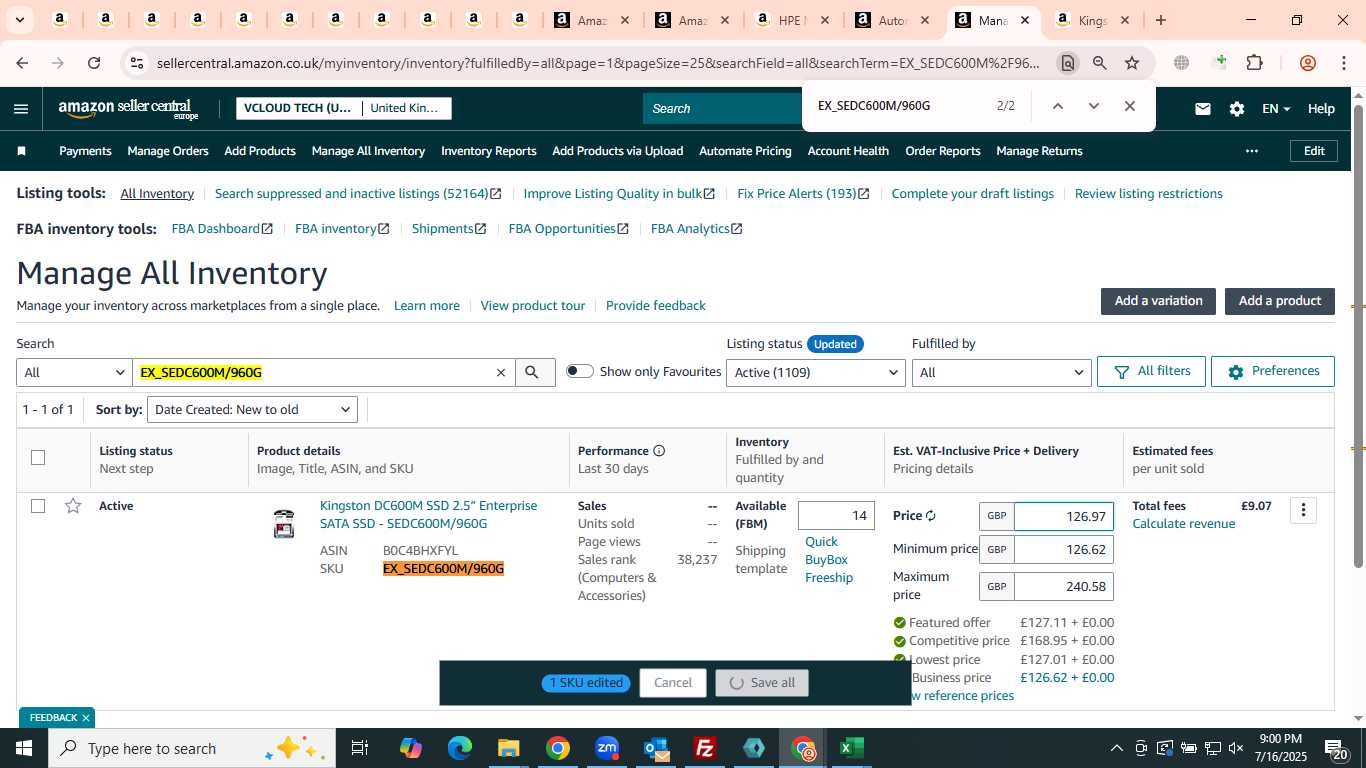Click the Kingston SSD product thumbnail
Screen dimensions: 1366x768
click(284, 523)
